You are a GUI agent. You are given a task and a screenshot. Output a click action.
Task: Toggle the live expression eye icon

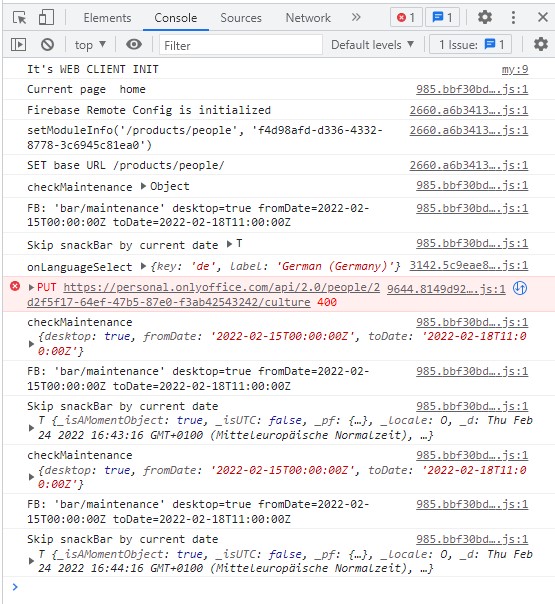tap(134, 45)
